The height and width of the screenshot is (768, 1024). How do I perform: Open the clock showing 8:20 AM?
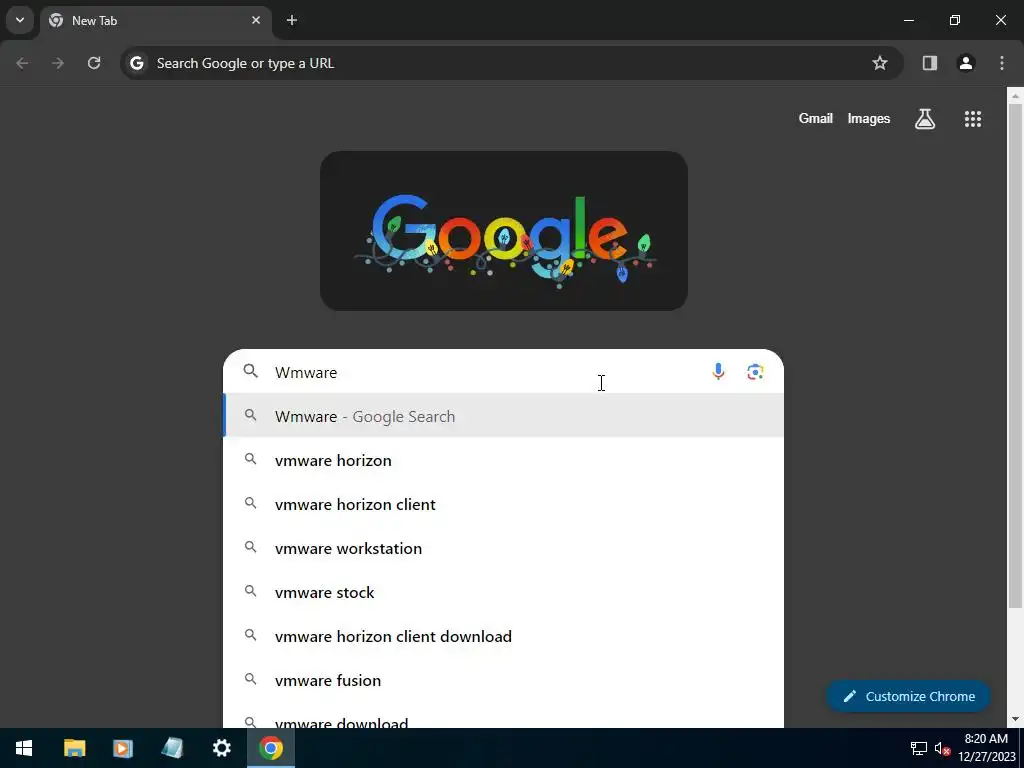987,748
